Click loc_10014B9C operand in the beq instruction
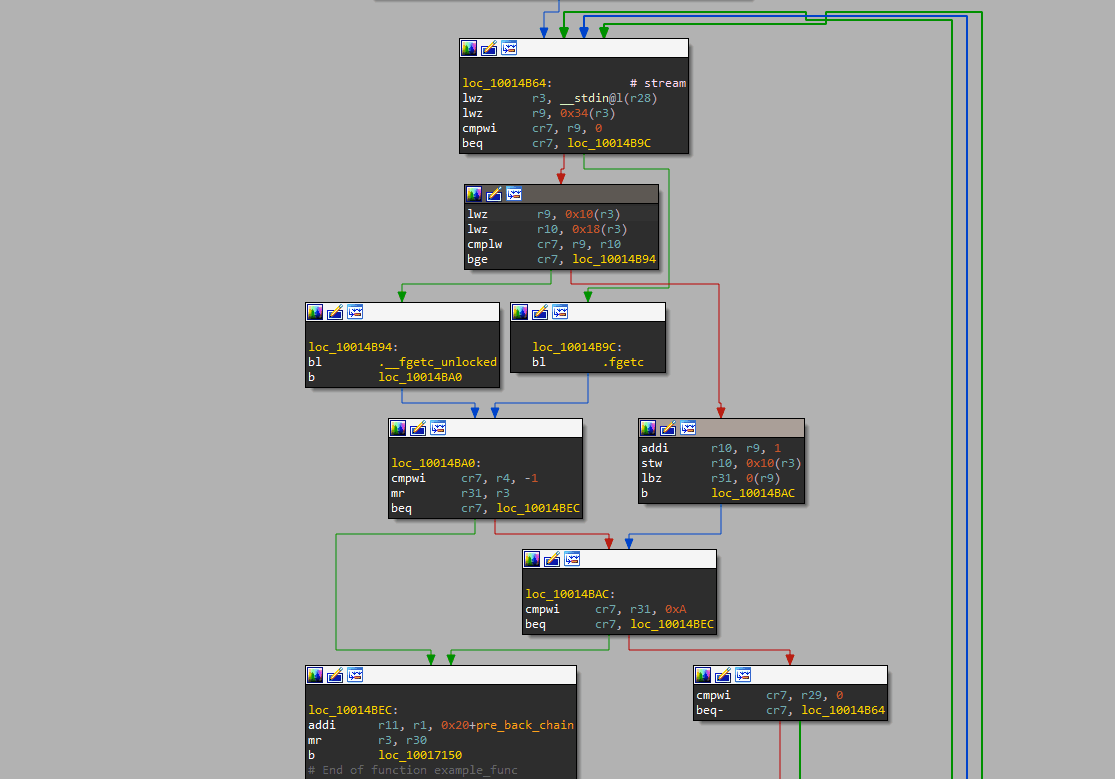1115x779 pixels. [609, 143]
